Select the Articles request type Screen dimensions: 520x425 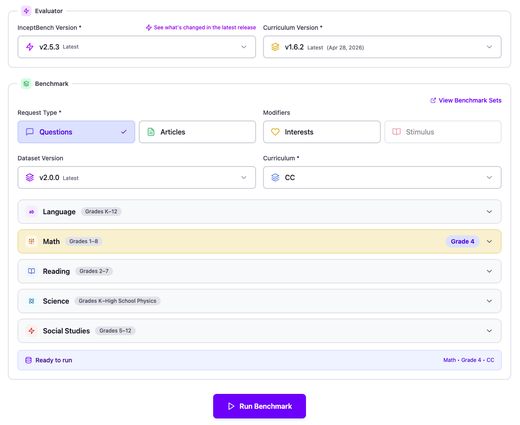pyautogui.click(x=197, y=132)
